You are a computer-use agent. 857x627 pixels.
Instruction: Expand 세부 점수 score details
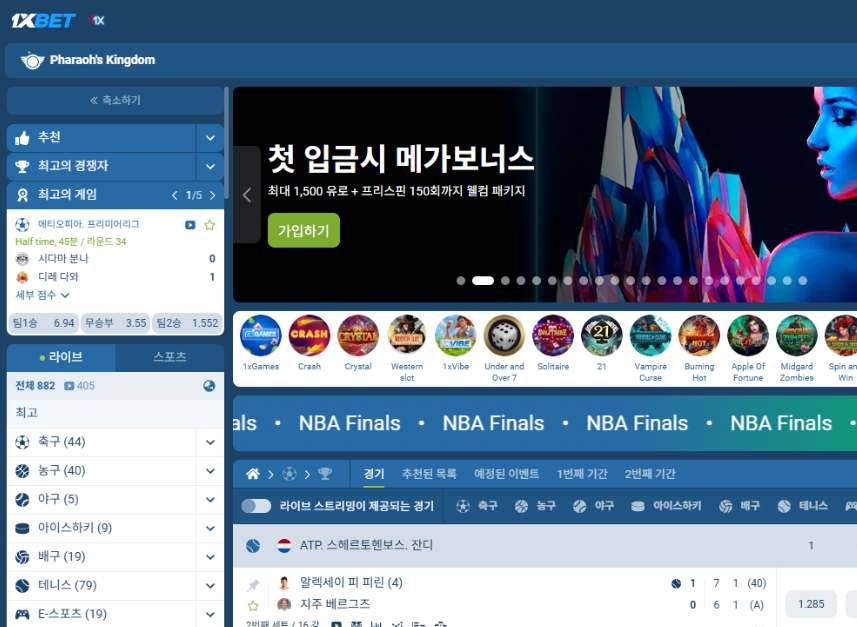42,295
